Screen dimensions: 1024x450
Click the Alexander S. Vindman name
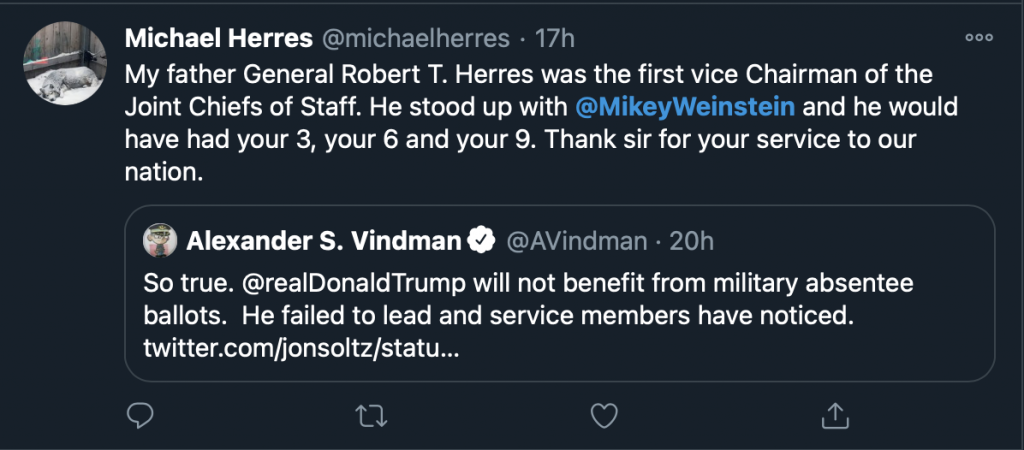[323, 241]
